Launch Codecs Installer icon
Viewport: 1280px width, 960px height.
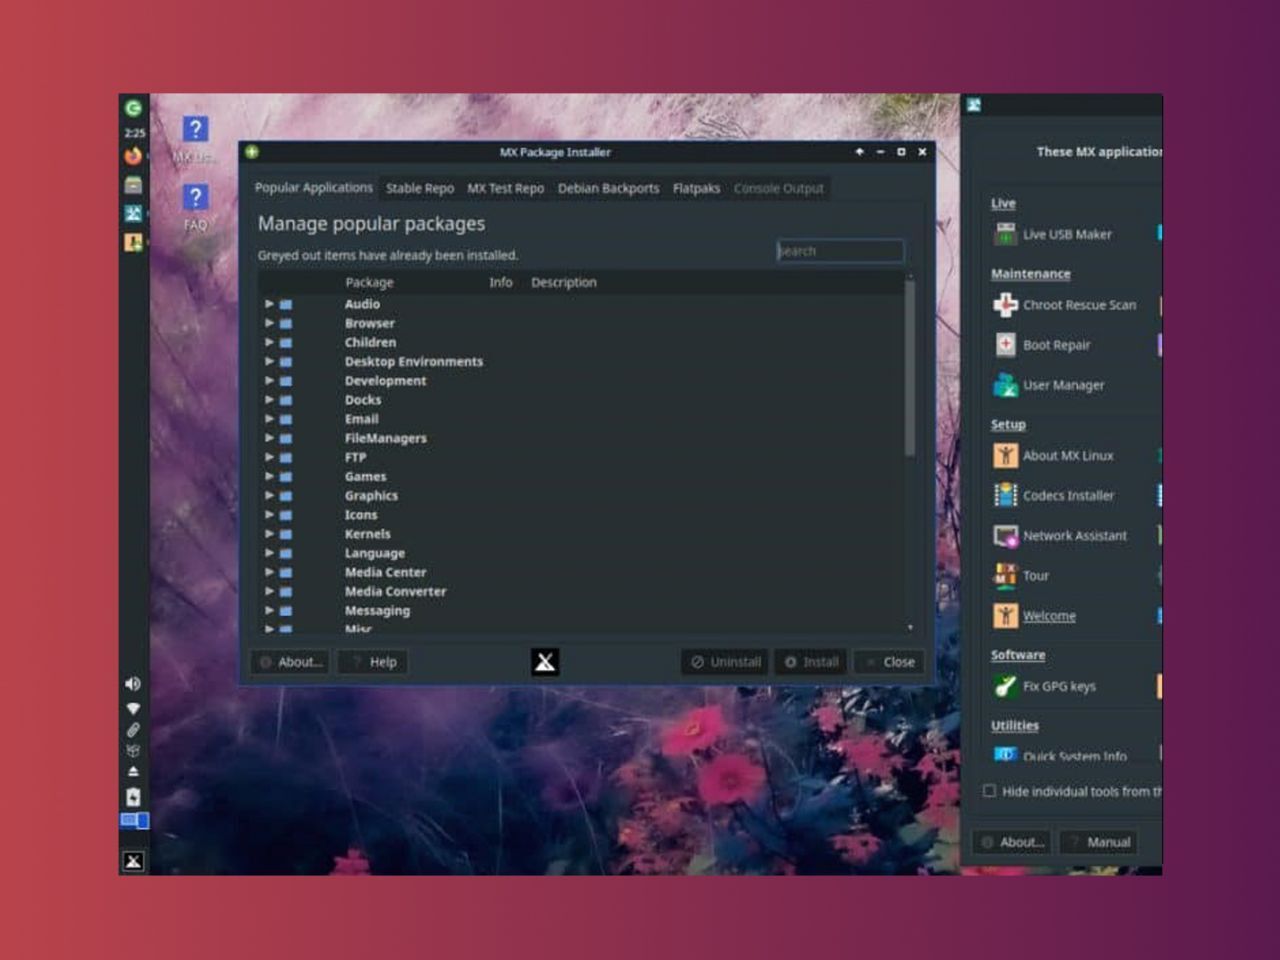1005,495
